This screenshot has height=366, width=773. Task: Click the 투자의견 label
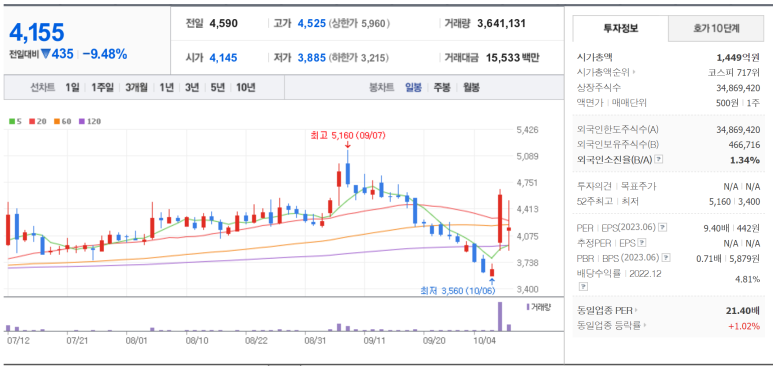click(x=594, y=186)
